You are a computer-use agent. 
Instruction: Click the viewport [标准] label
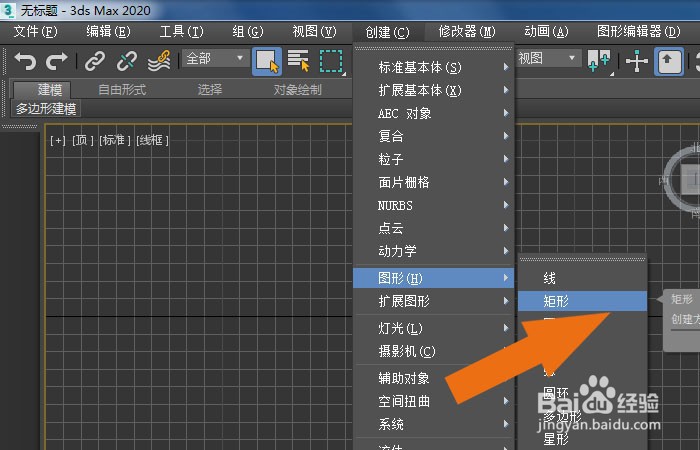(115, 141)
